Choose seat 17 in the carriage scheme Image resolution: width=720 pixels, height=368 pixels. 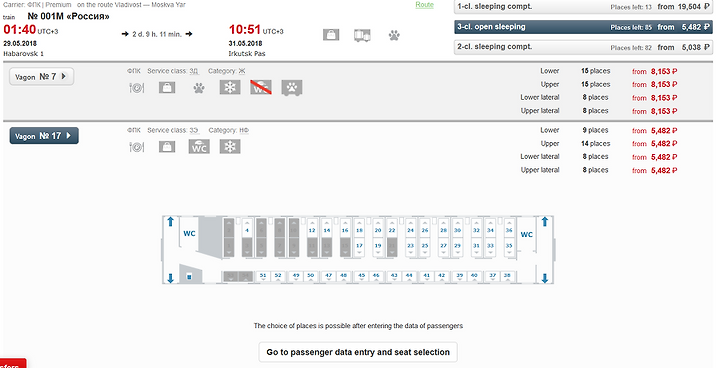pyautogui.click(x=359, y=247)
